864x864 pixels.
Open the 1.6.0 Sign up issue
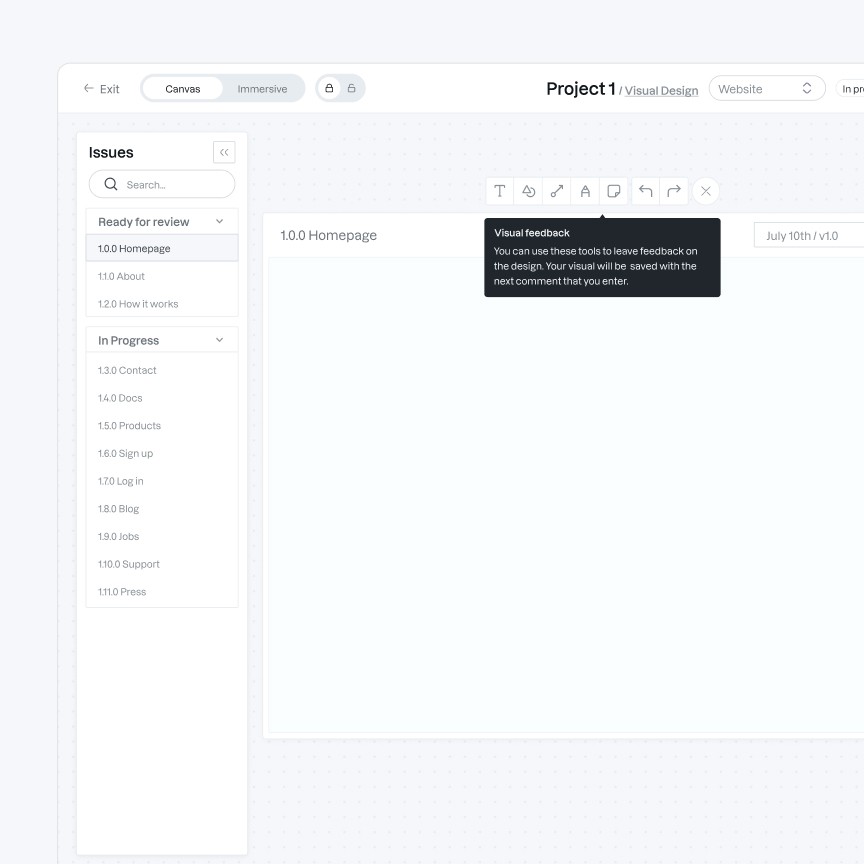pyautogui.click(x=162, y=453)
